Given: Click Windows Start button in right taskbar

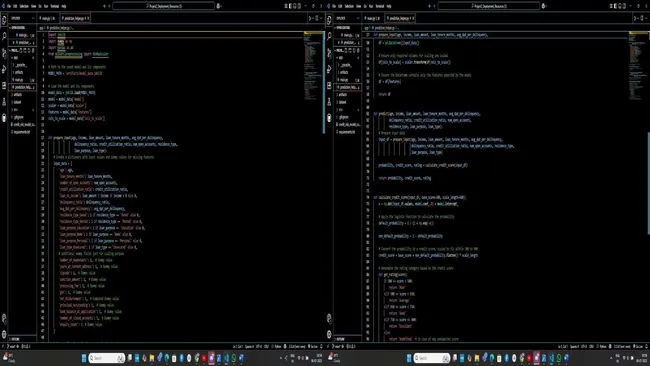Looking at the screenshot, I should coord(409,358).
